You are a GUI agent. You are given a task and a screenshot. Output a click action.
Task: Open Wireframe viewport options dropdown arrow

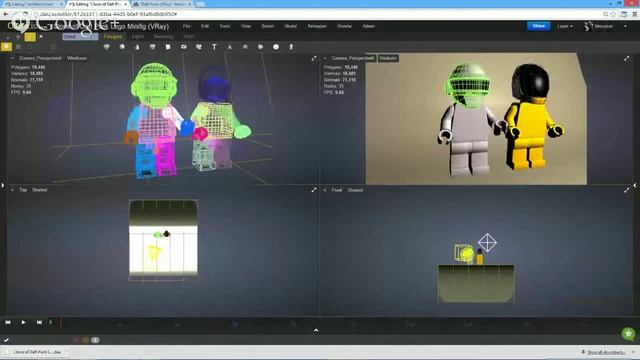click(x=12, y=58)
